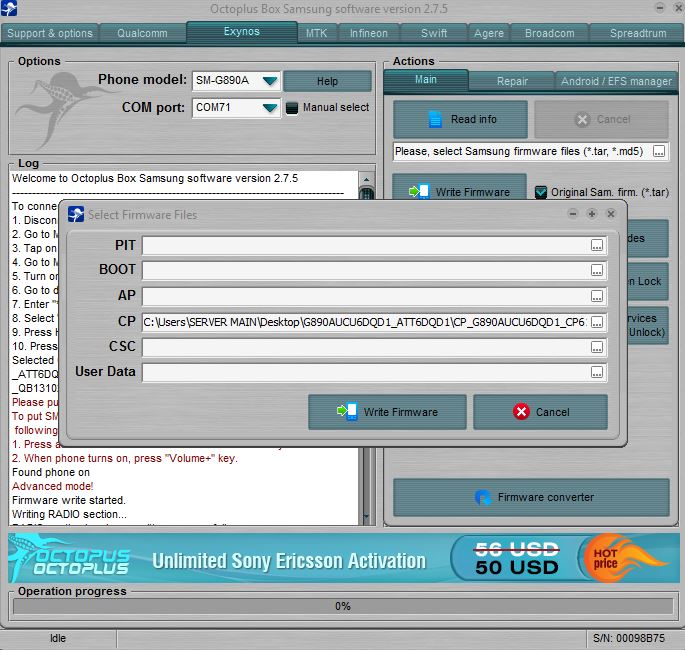The image size is (685, 650).
Task: Click Write Firmware in the dialog
Action: 387,412
